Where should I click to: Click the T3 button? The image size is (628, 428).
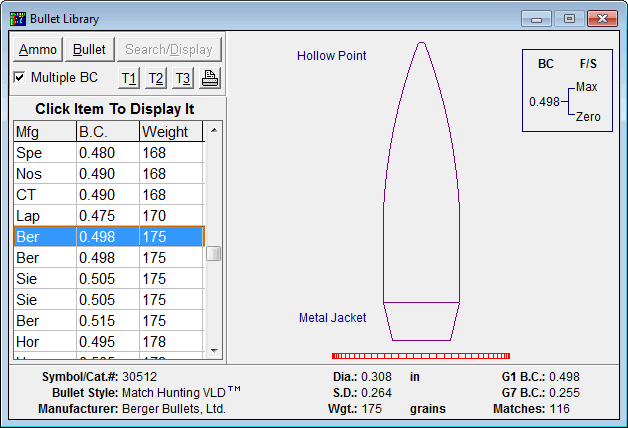tap(183, 78)
